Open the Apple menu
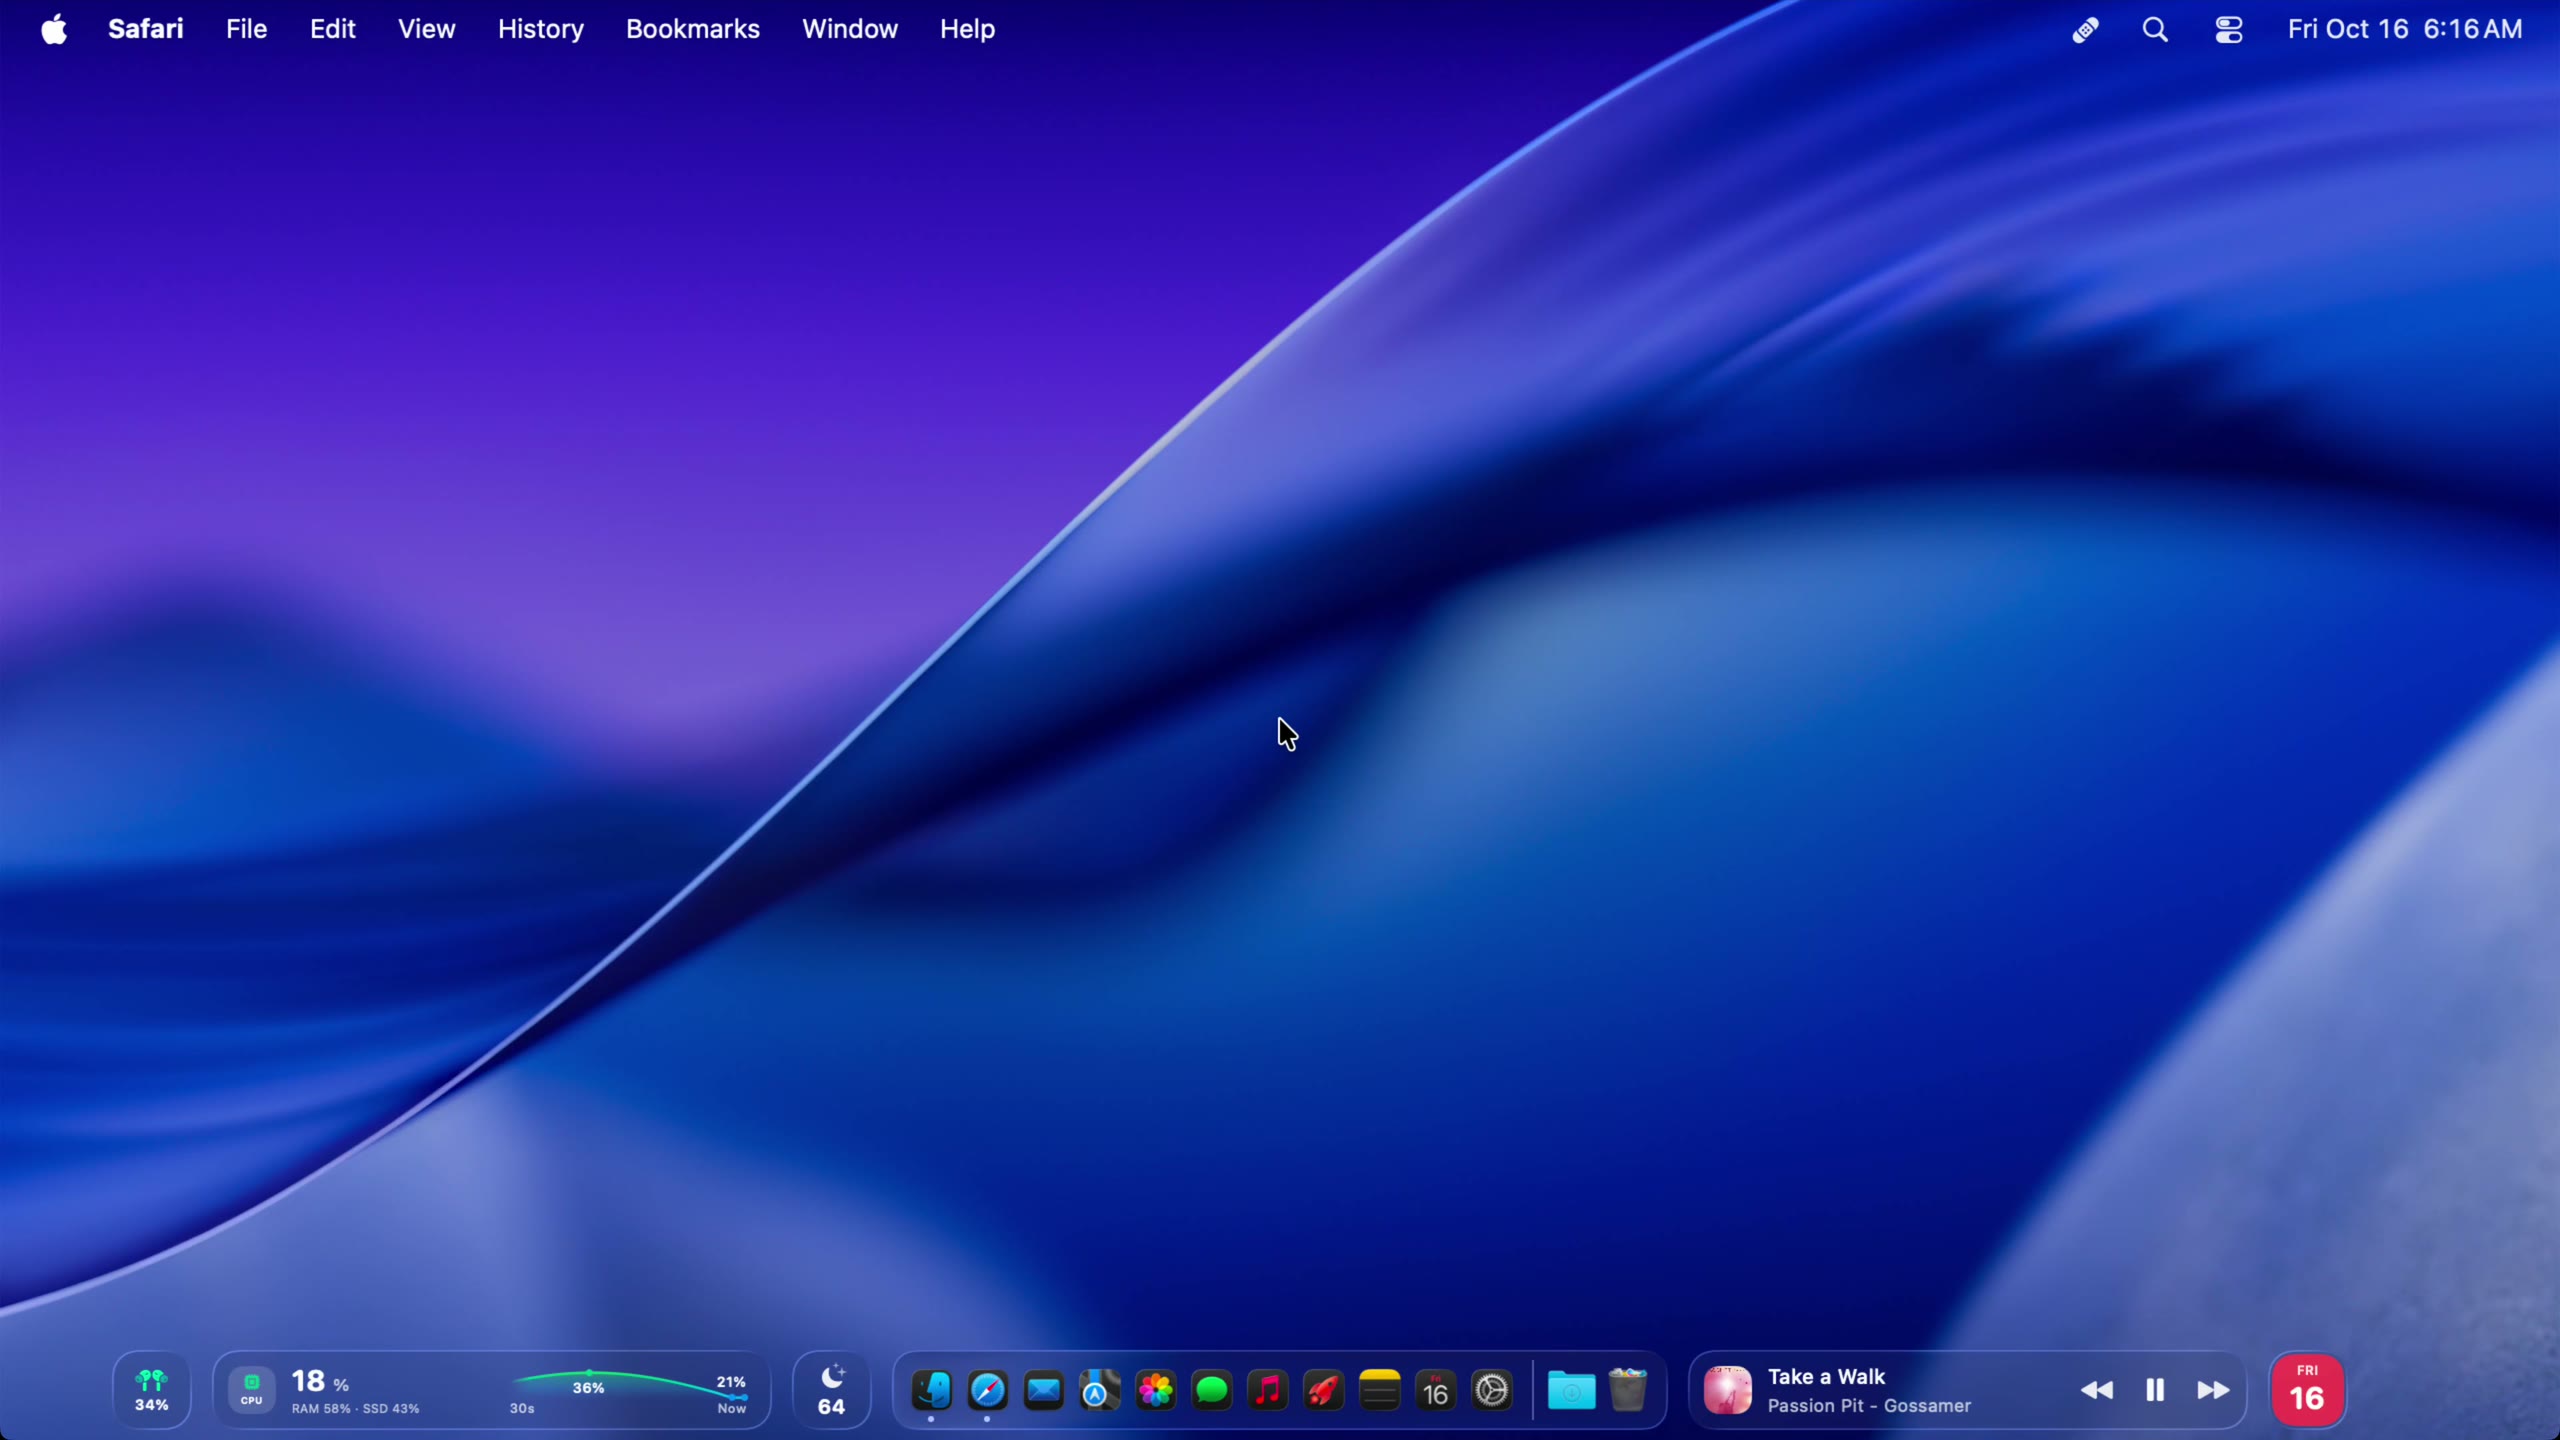The image size is (2560, 1440). click(54, 30)
